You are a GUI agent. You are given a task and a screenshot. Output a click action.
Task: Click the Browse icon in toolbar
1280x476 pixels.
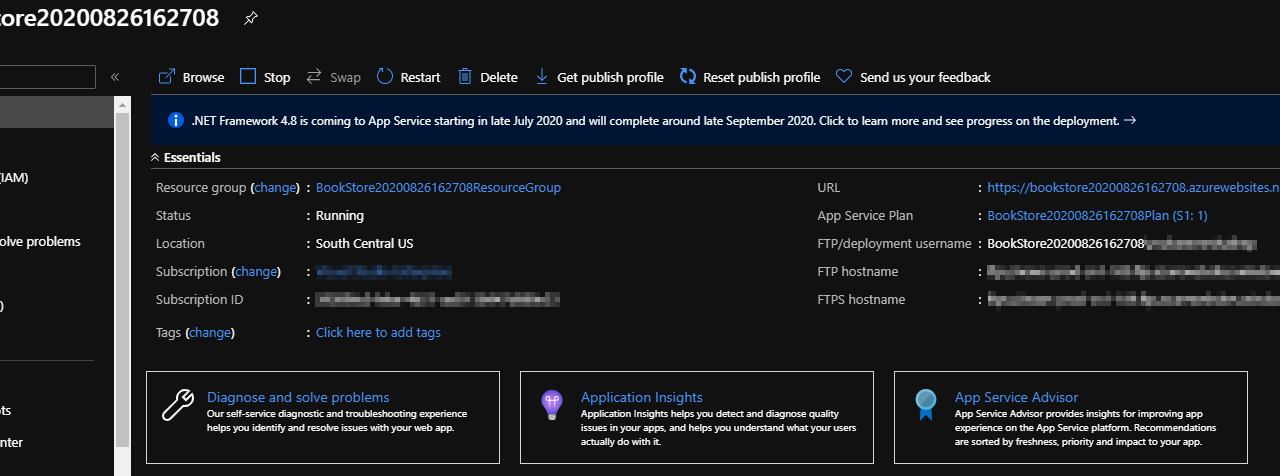tap(167, 77)
